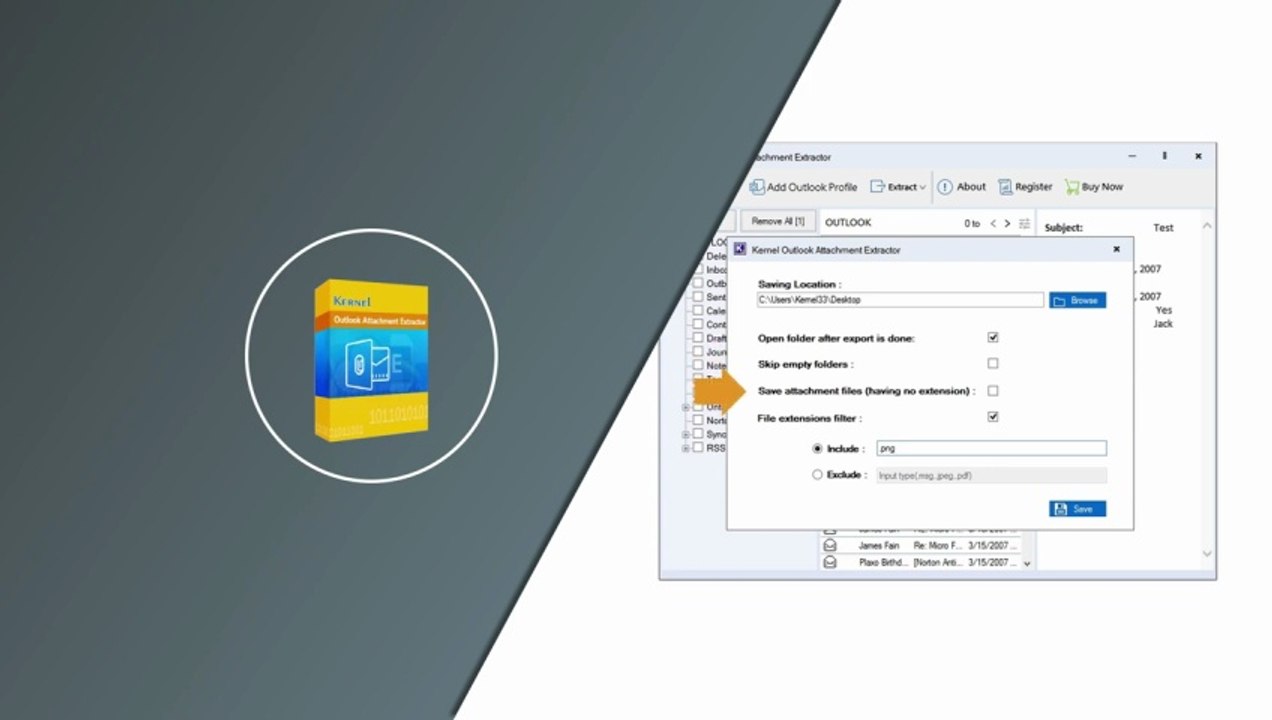Image resolution: width=1272 pixels, height=720 pixels.
Task: Open the filter settings icon above message list
Action: [1024, 223]
